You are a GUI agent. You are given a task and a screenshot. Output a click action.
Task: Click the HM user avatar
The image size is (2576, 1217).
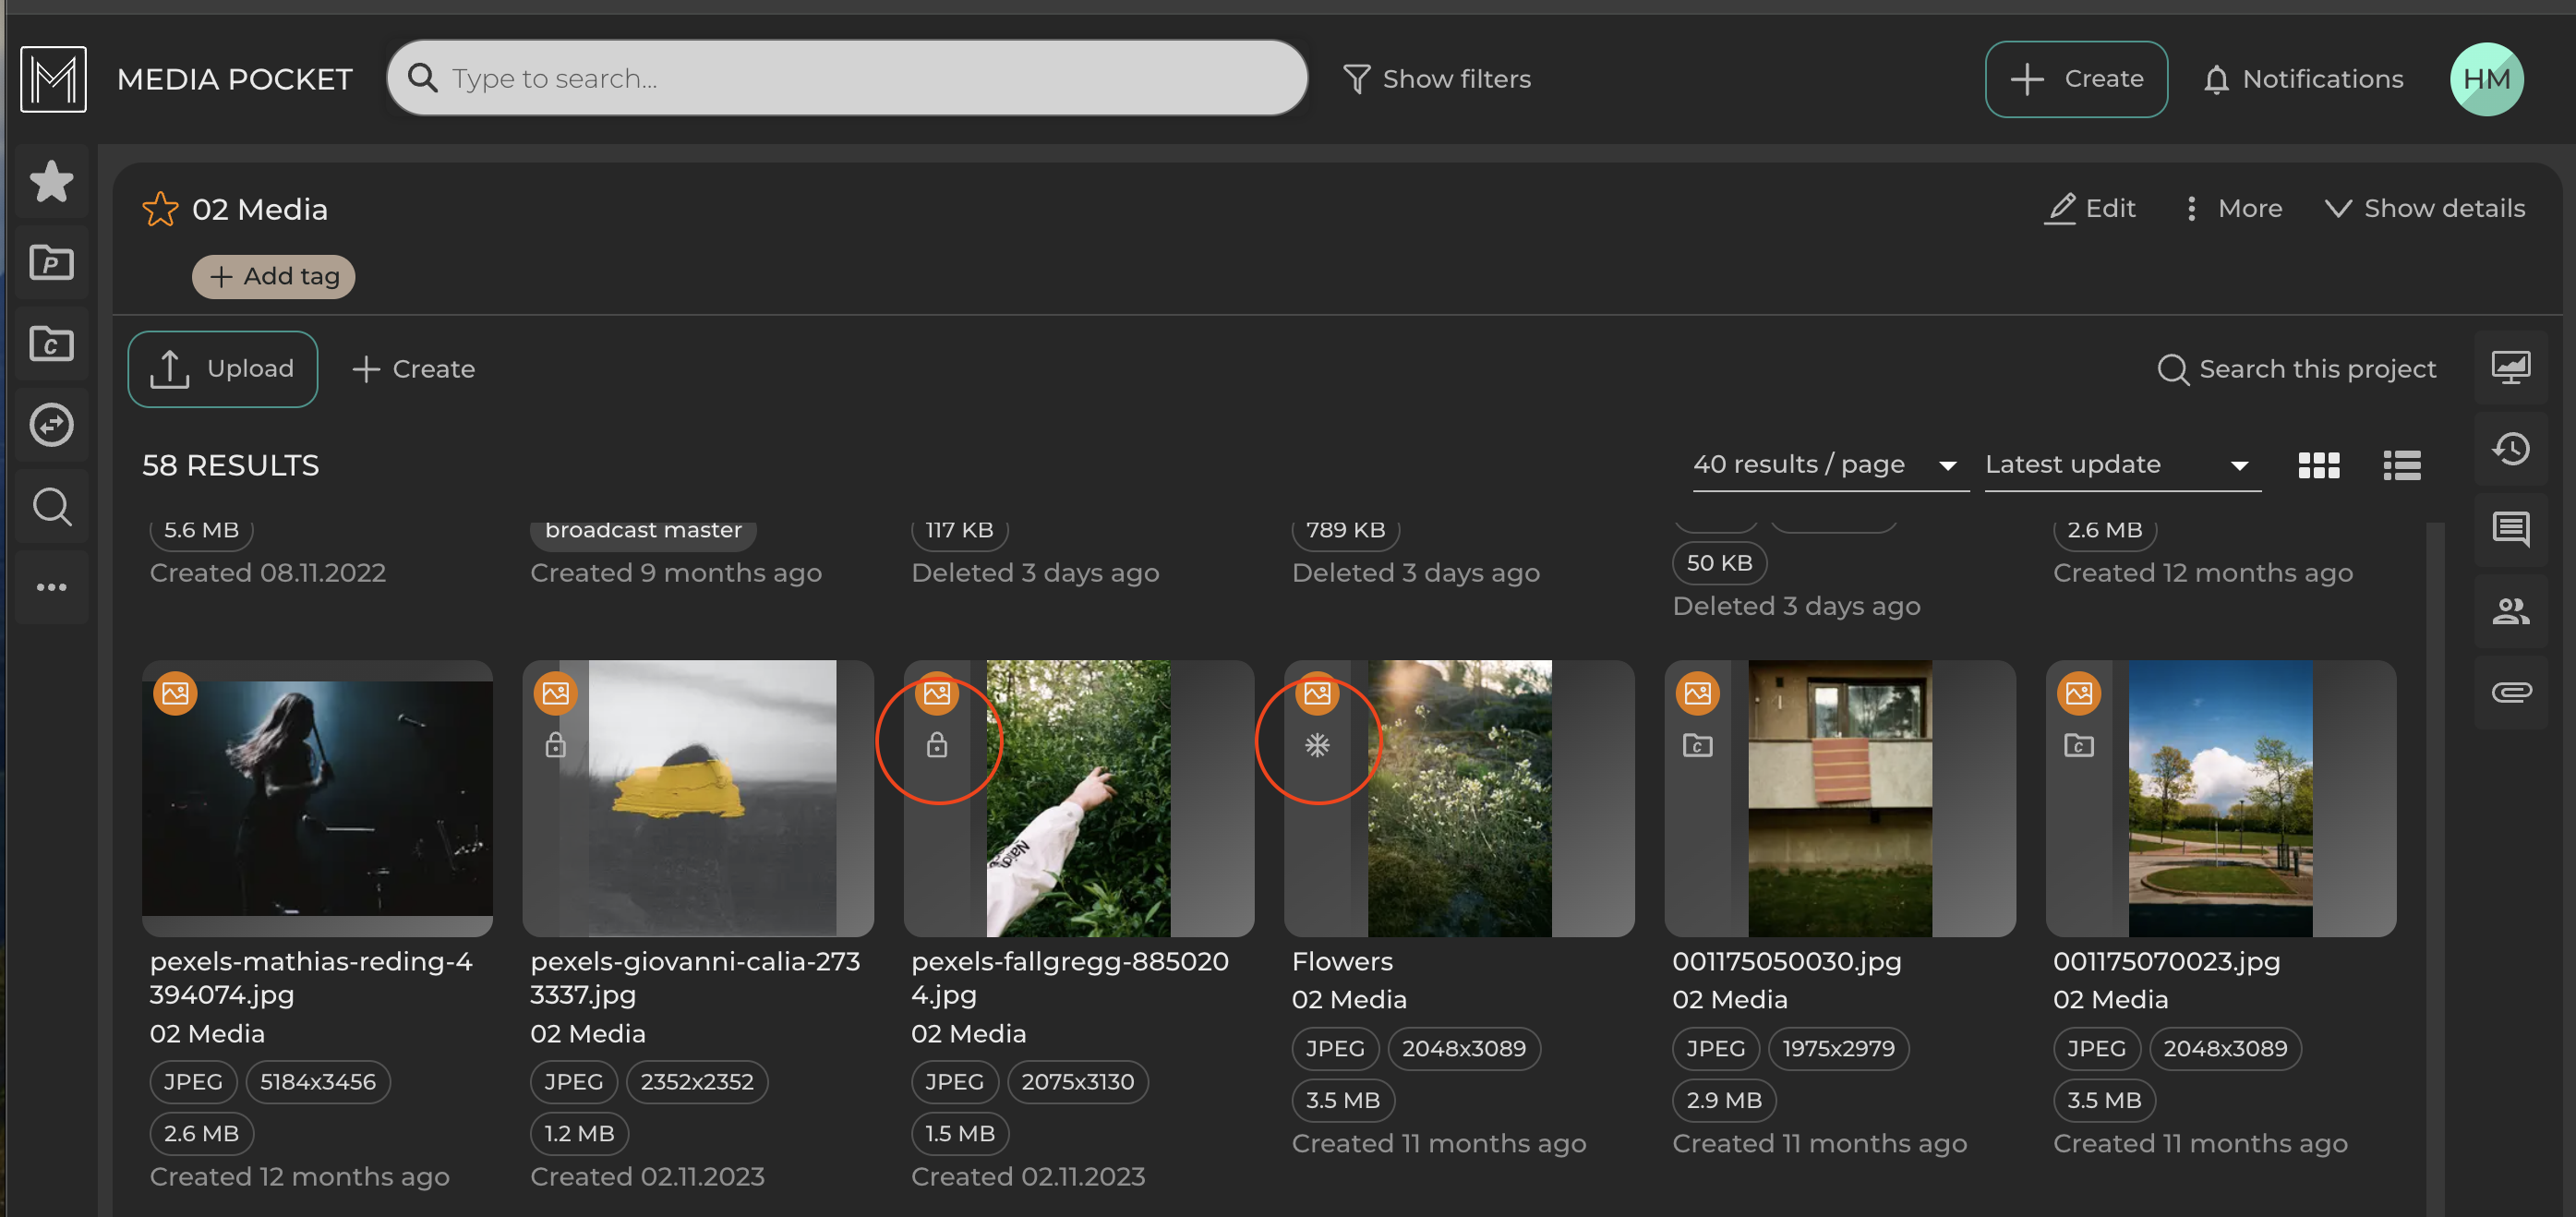[2485, 79]
